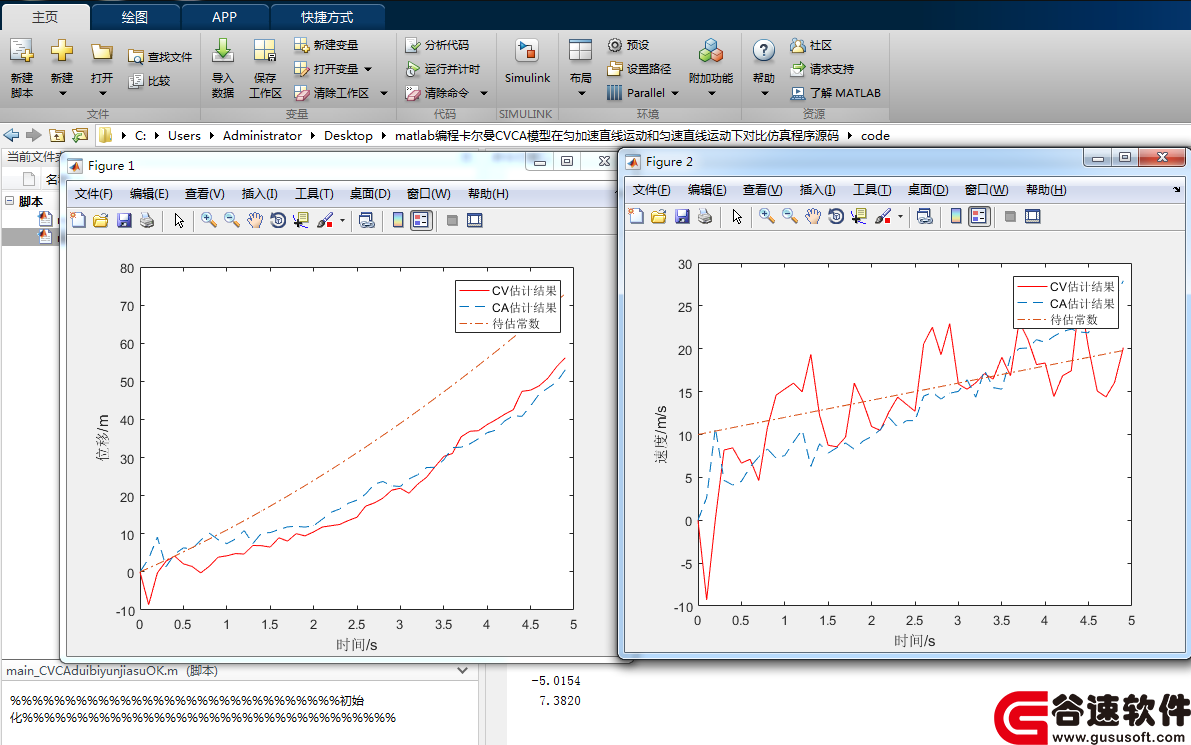Click 新建变量 (New Variable)

point(326,45)
